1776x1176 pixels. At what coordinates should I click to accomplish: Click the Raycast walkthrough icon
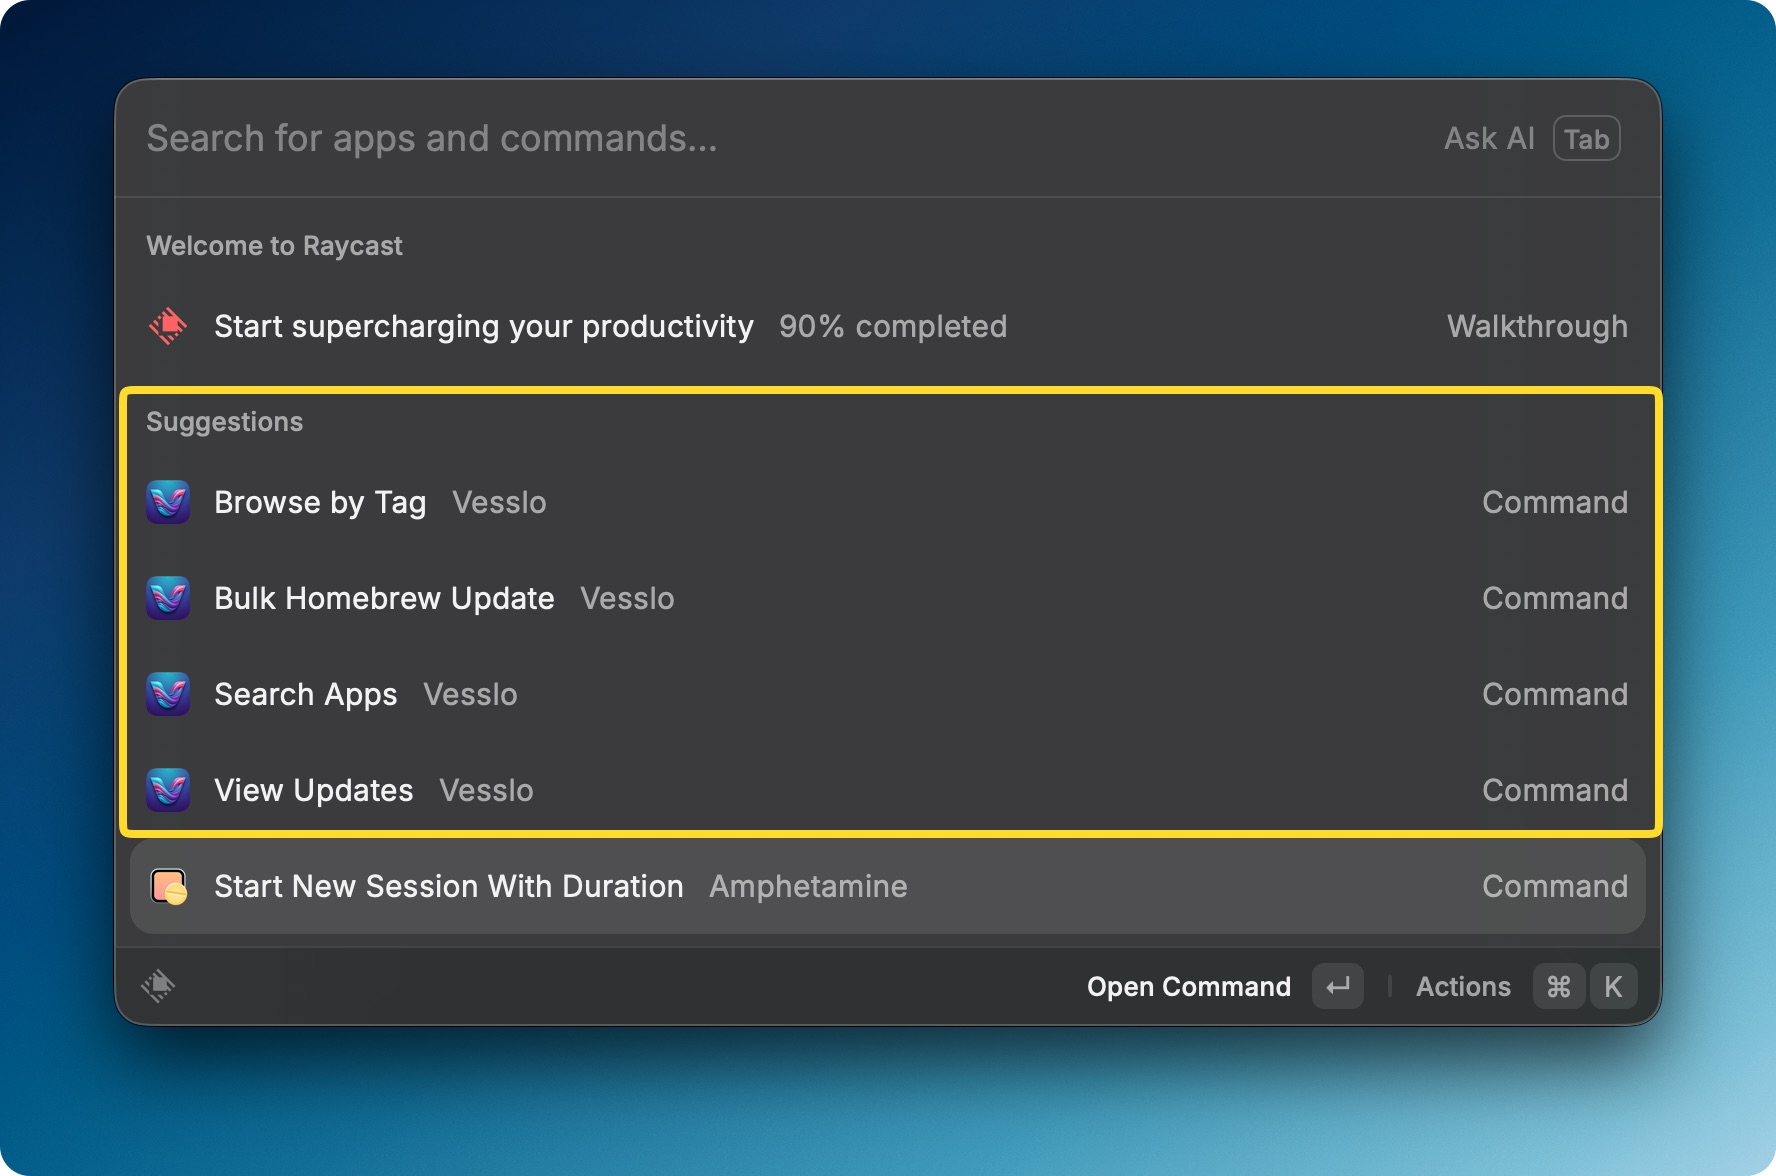(x=168, y=326)
